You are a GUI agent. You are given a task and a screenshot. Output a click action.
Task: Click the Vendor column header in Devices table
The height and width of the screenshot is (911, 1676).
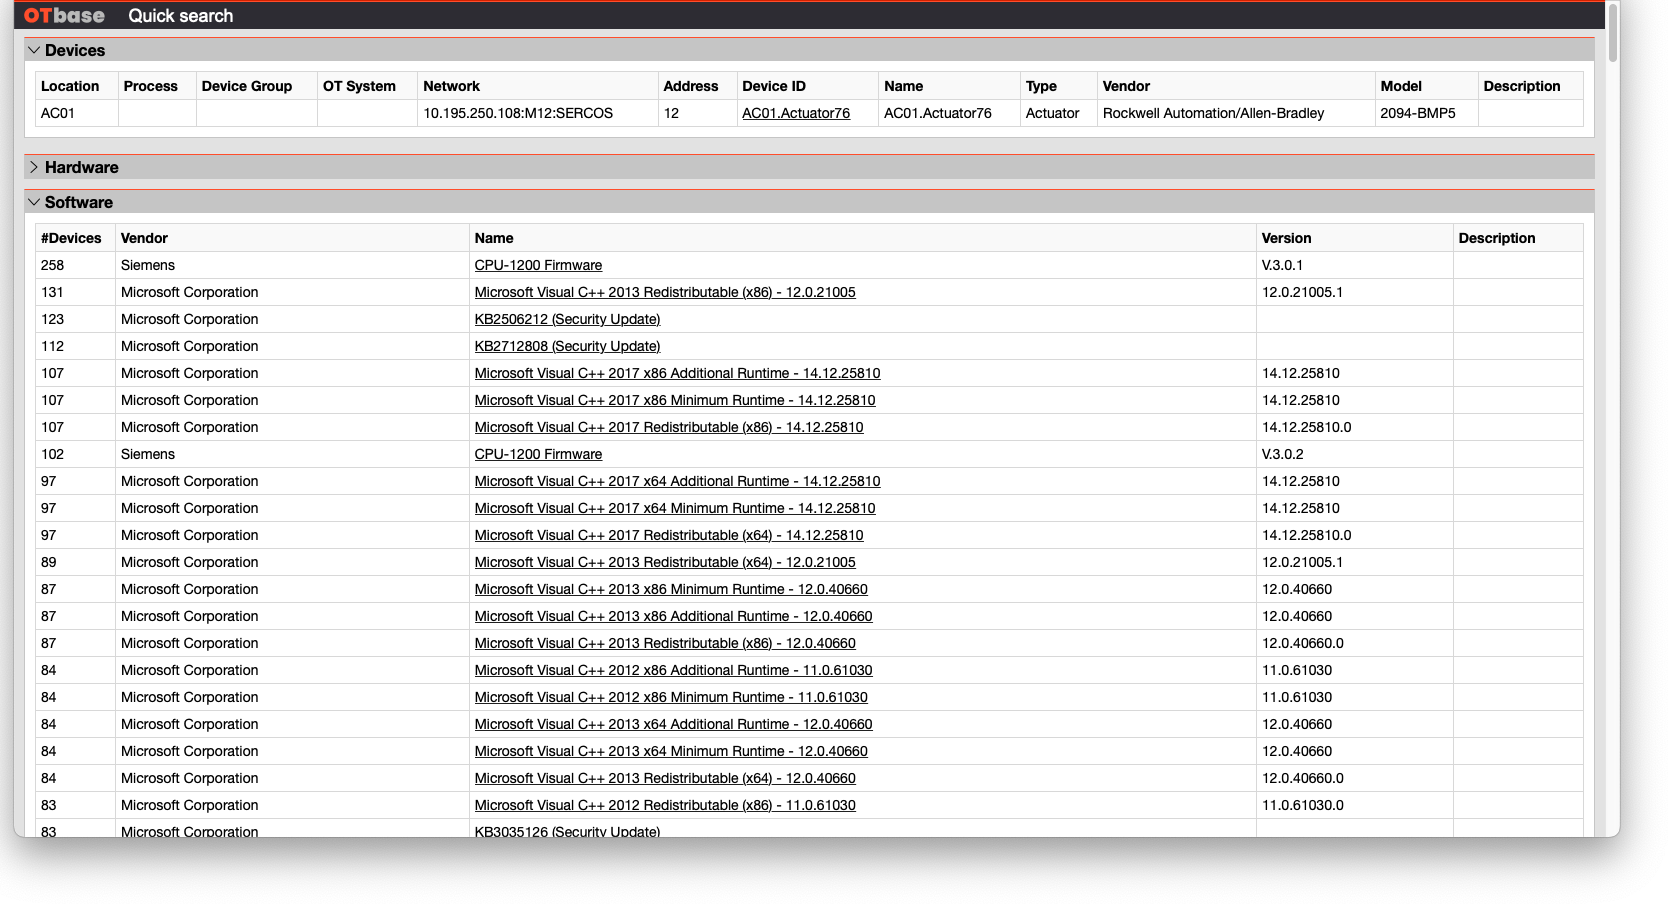tap(1126, 86)
